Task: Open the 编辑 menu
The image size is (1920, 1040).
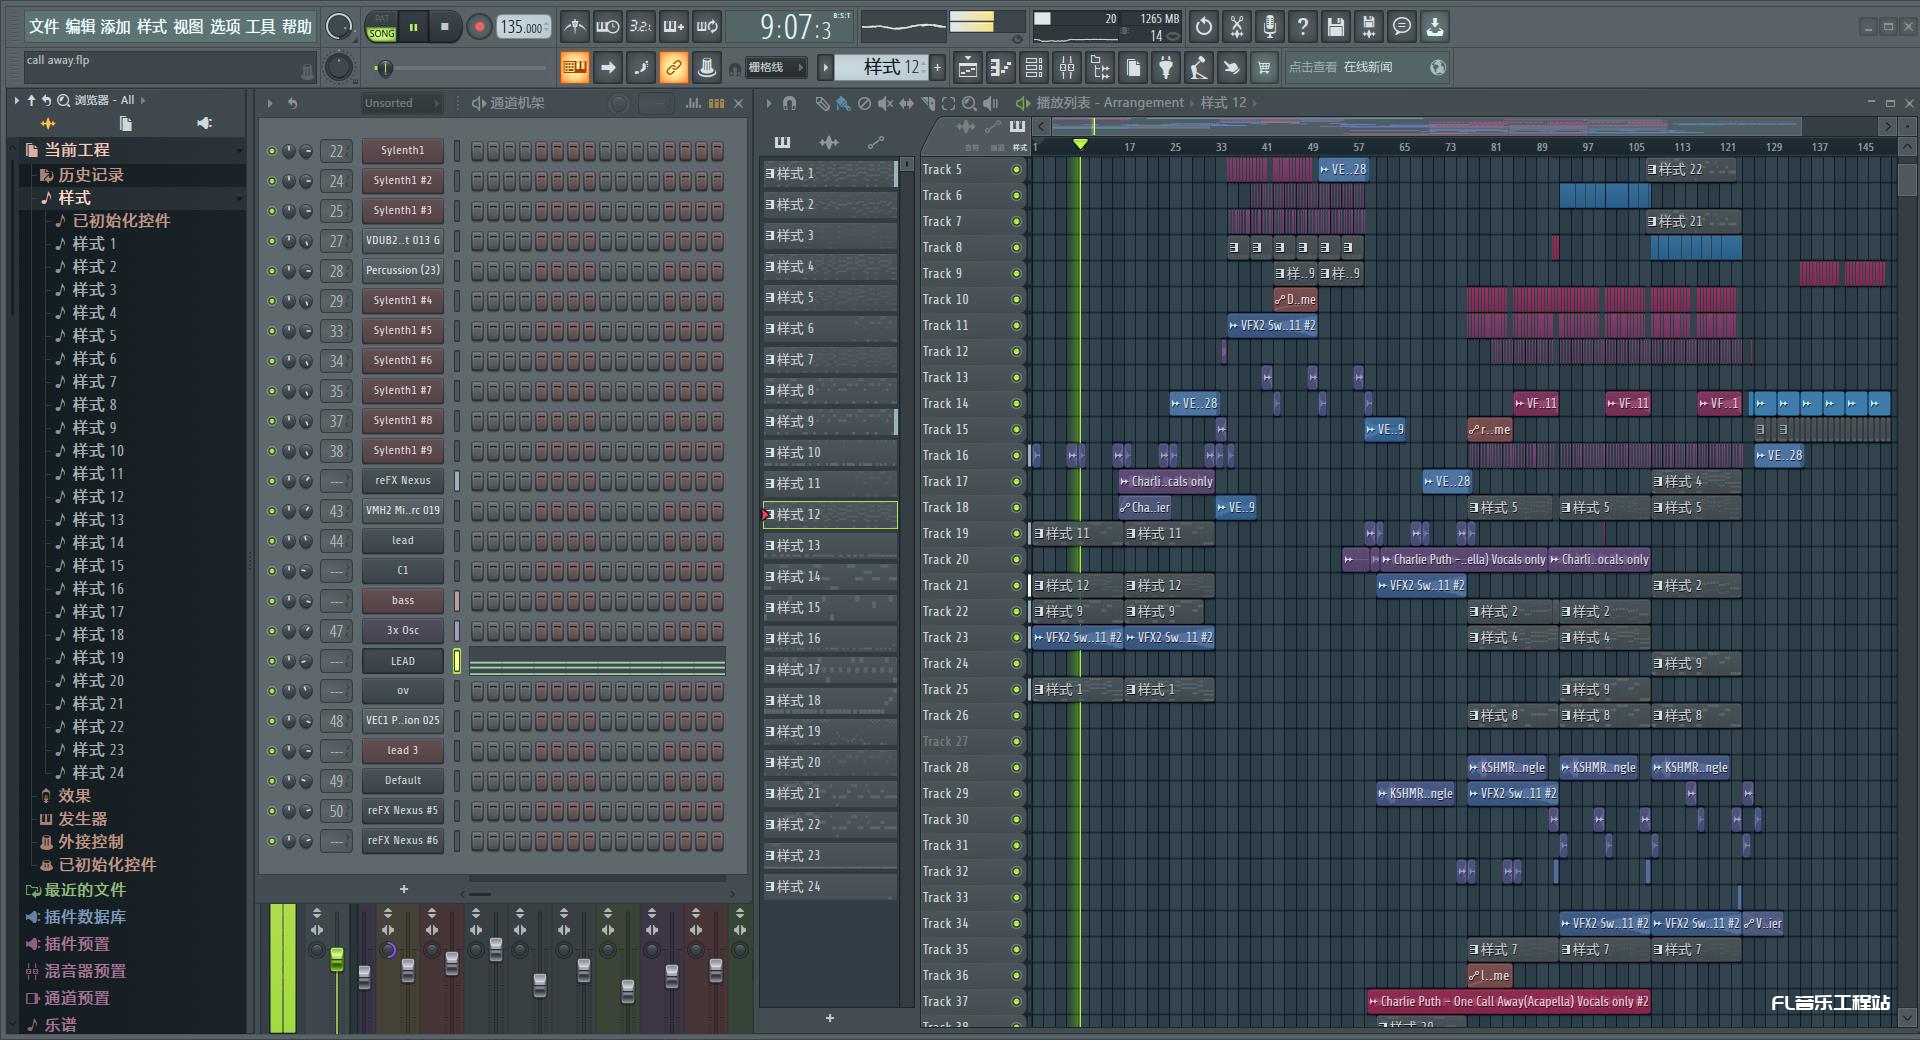Action: (80, 27)
